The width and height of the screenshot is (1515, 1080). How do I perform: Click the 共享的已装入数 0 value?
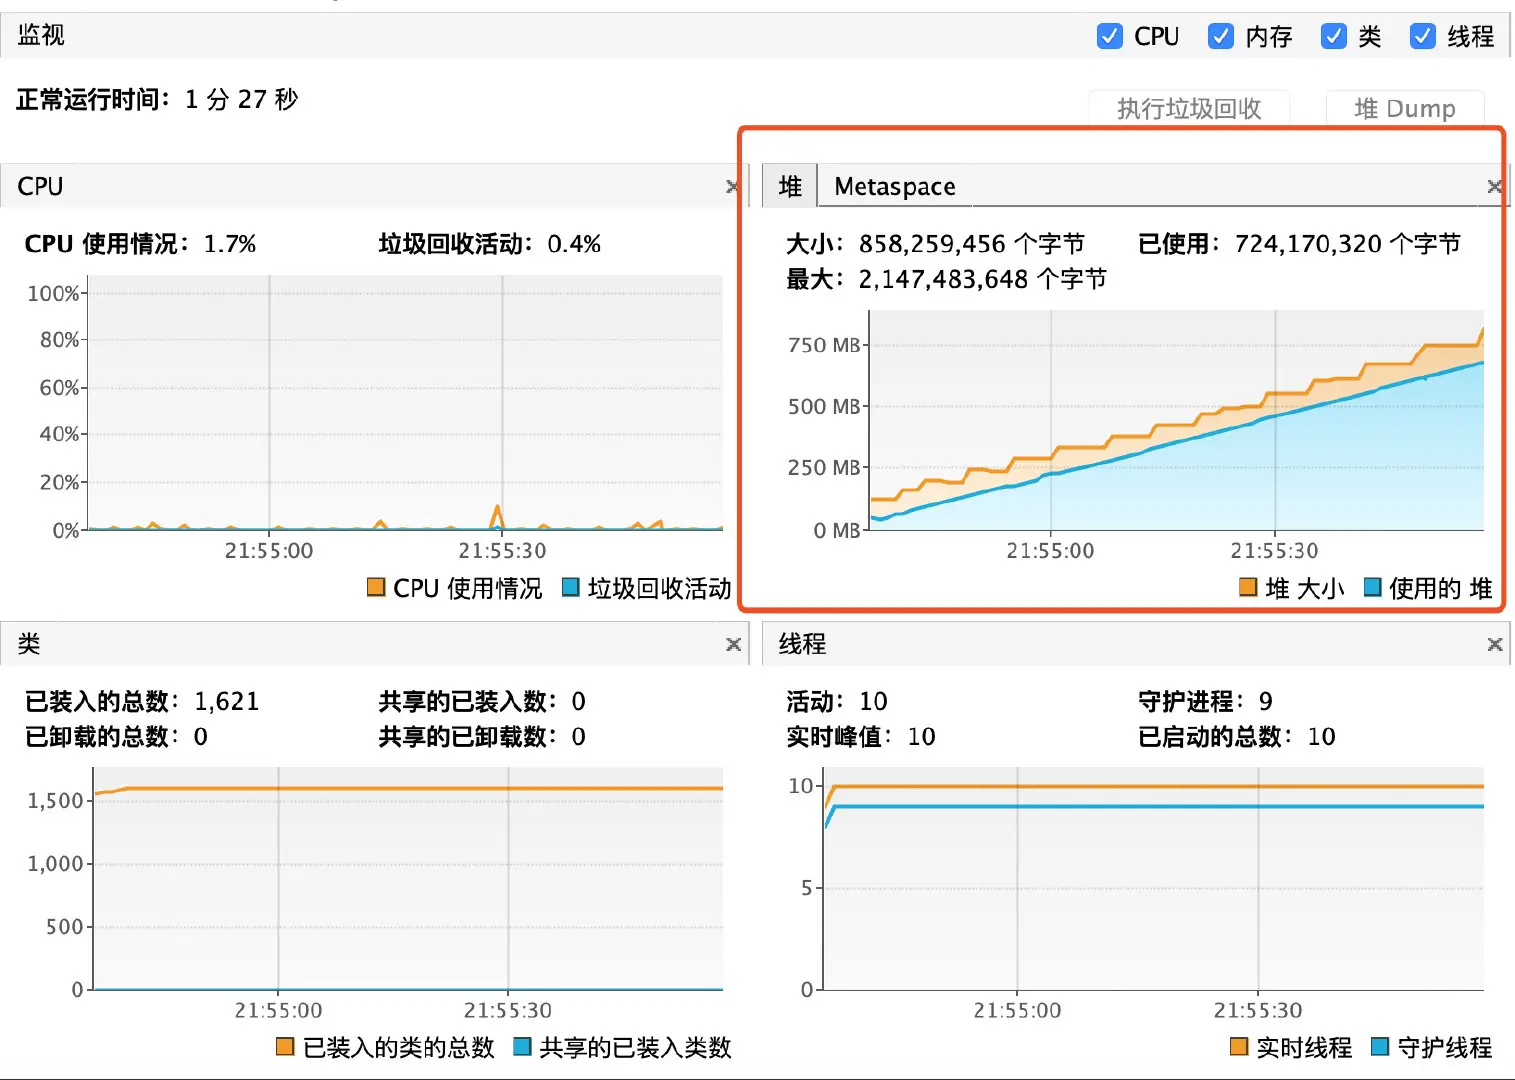(579, 702)
